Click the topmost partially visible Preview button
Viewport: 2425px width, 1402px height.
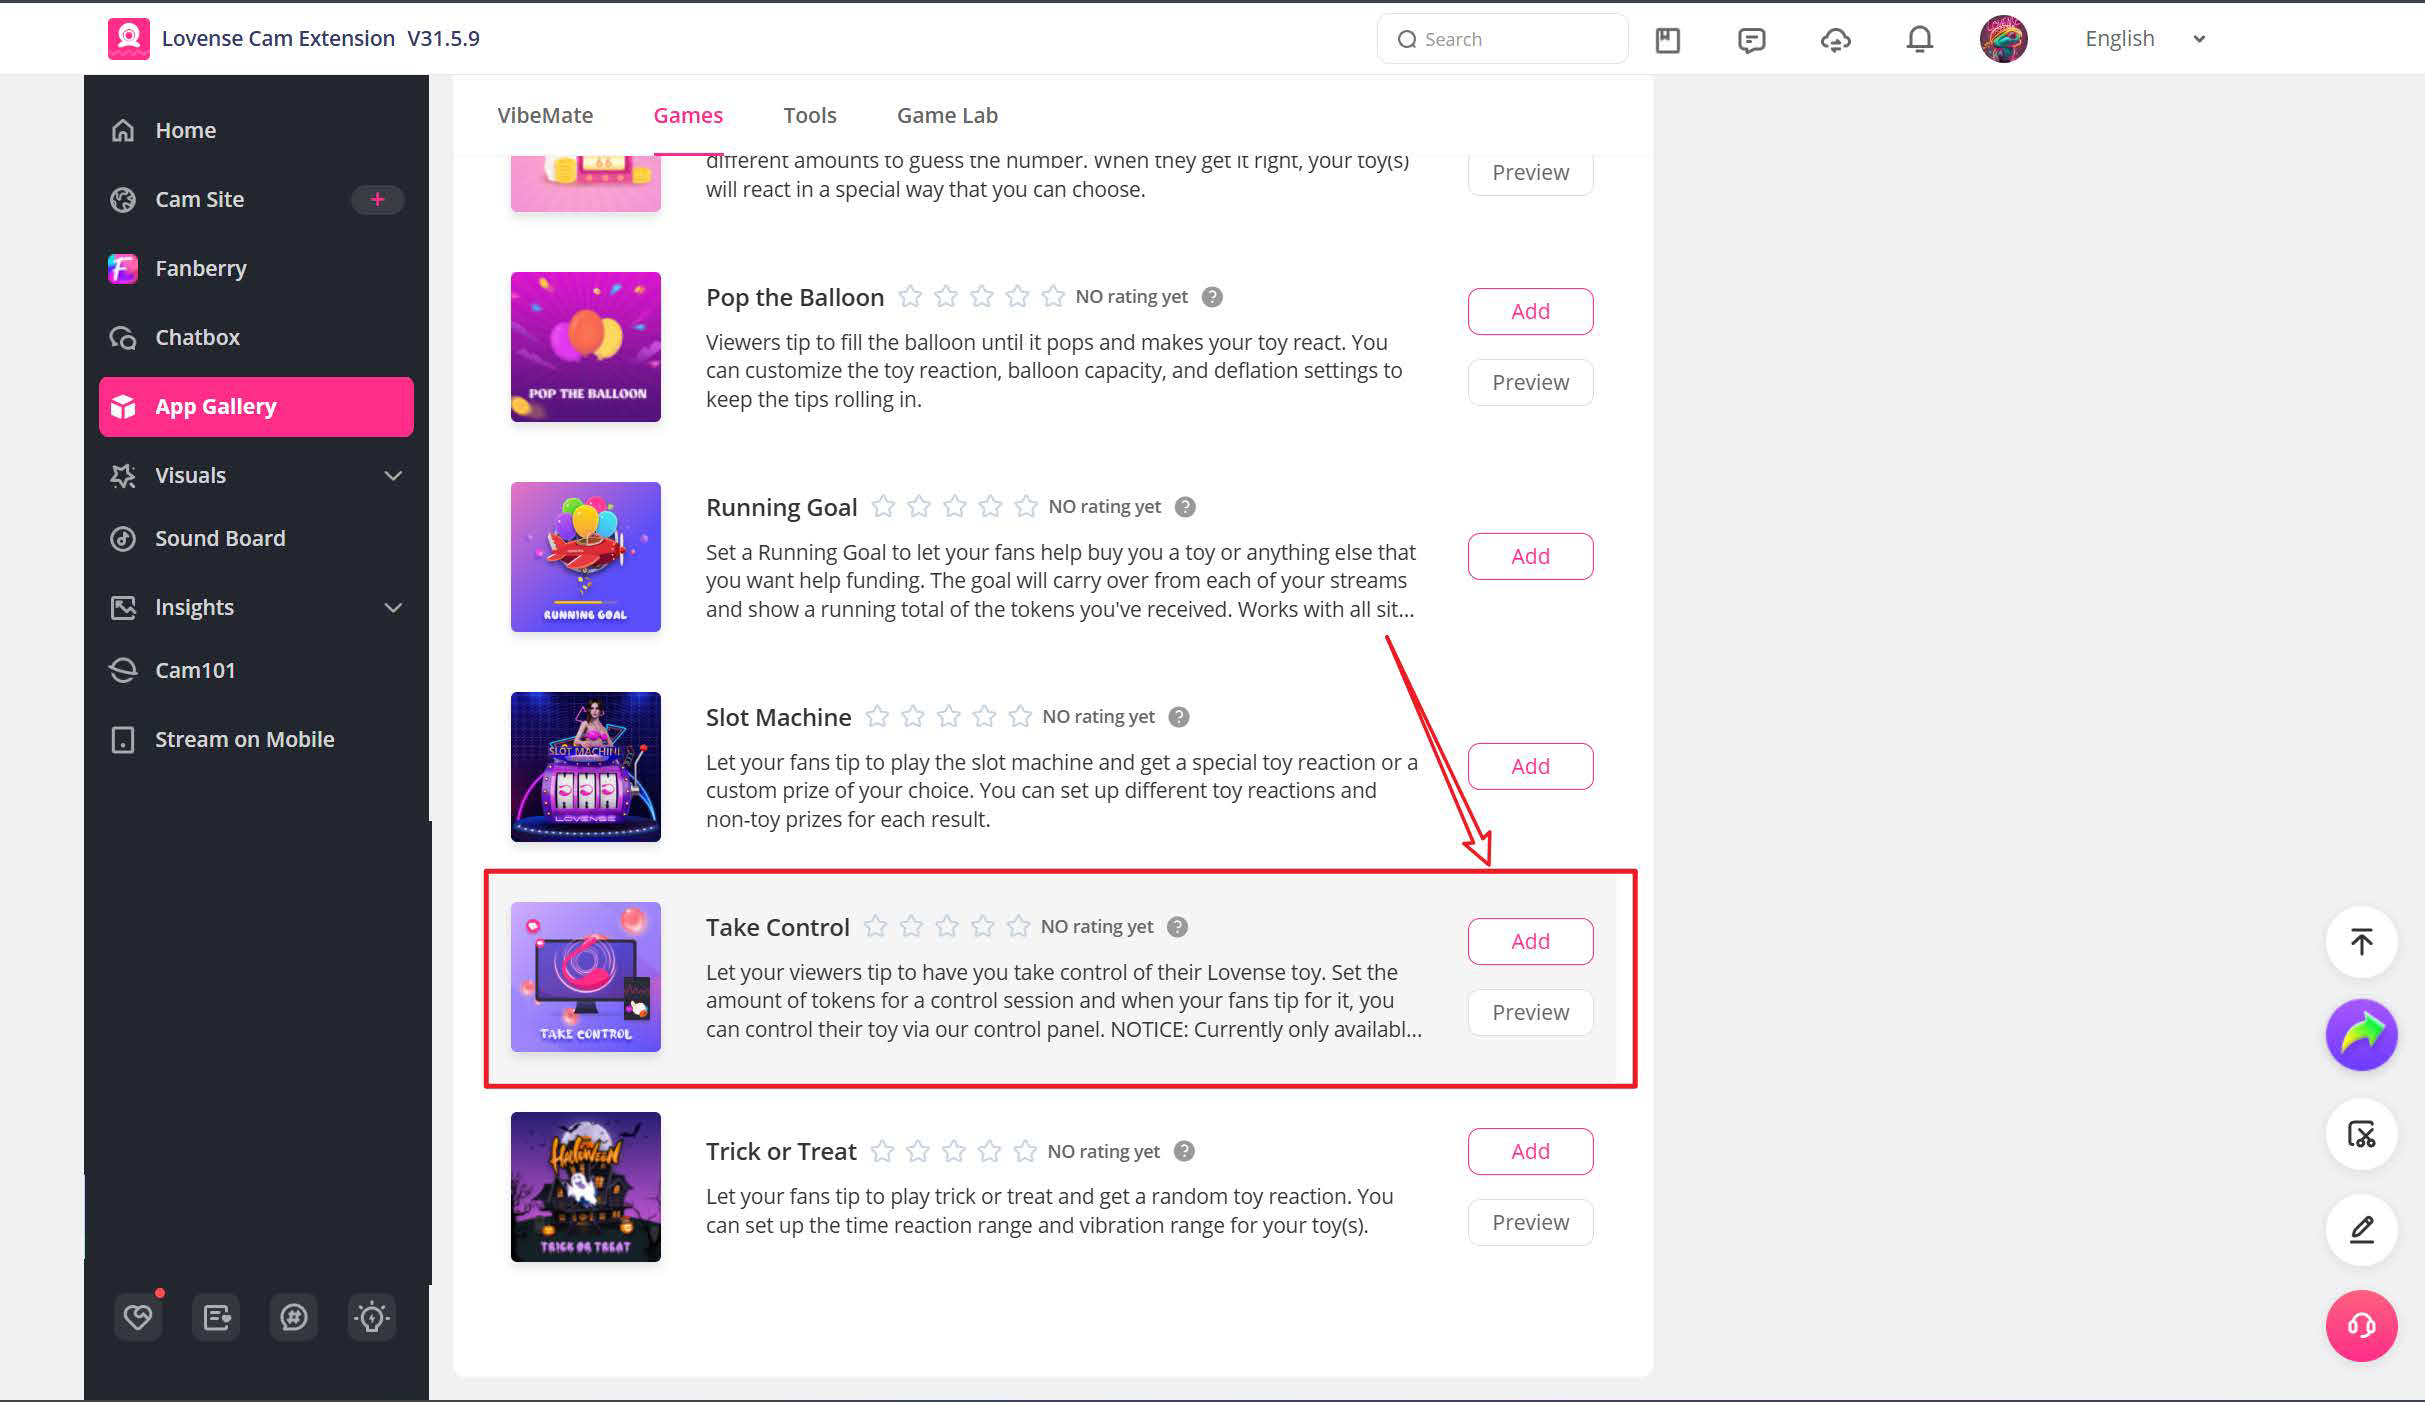[x=1530, y=175]
